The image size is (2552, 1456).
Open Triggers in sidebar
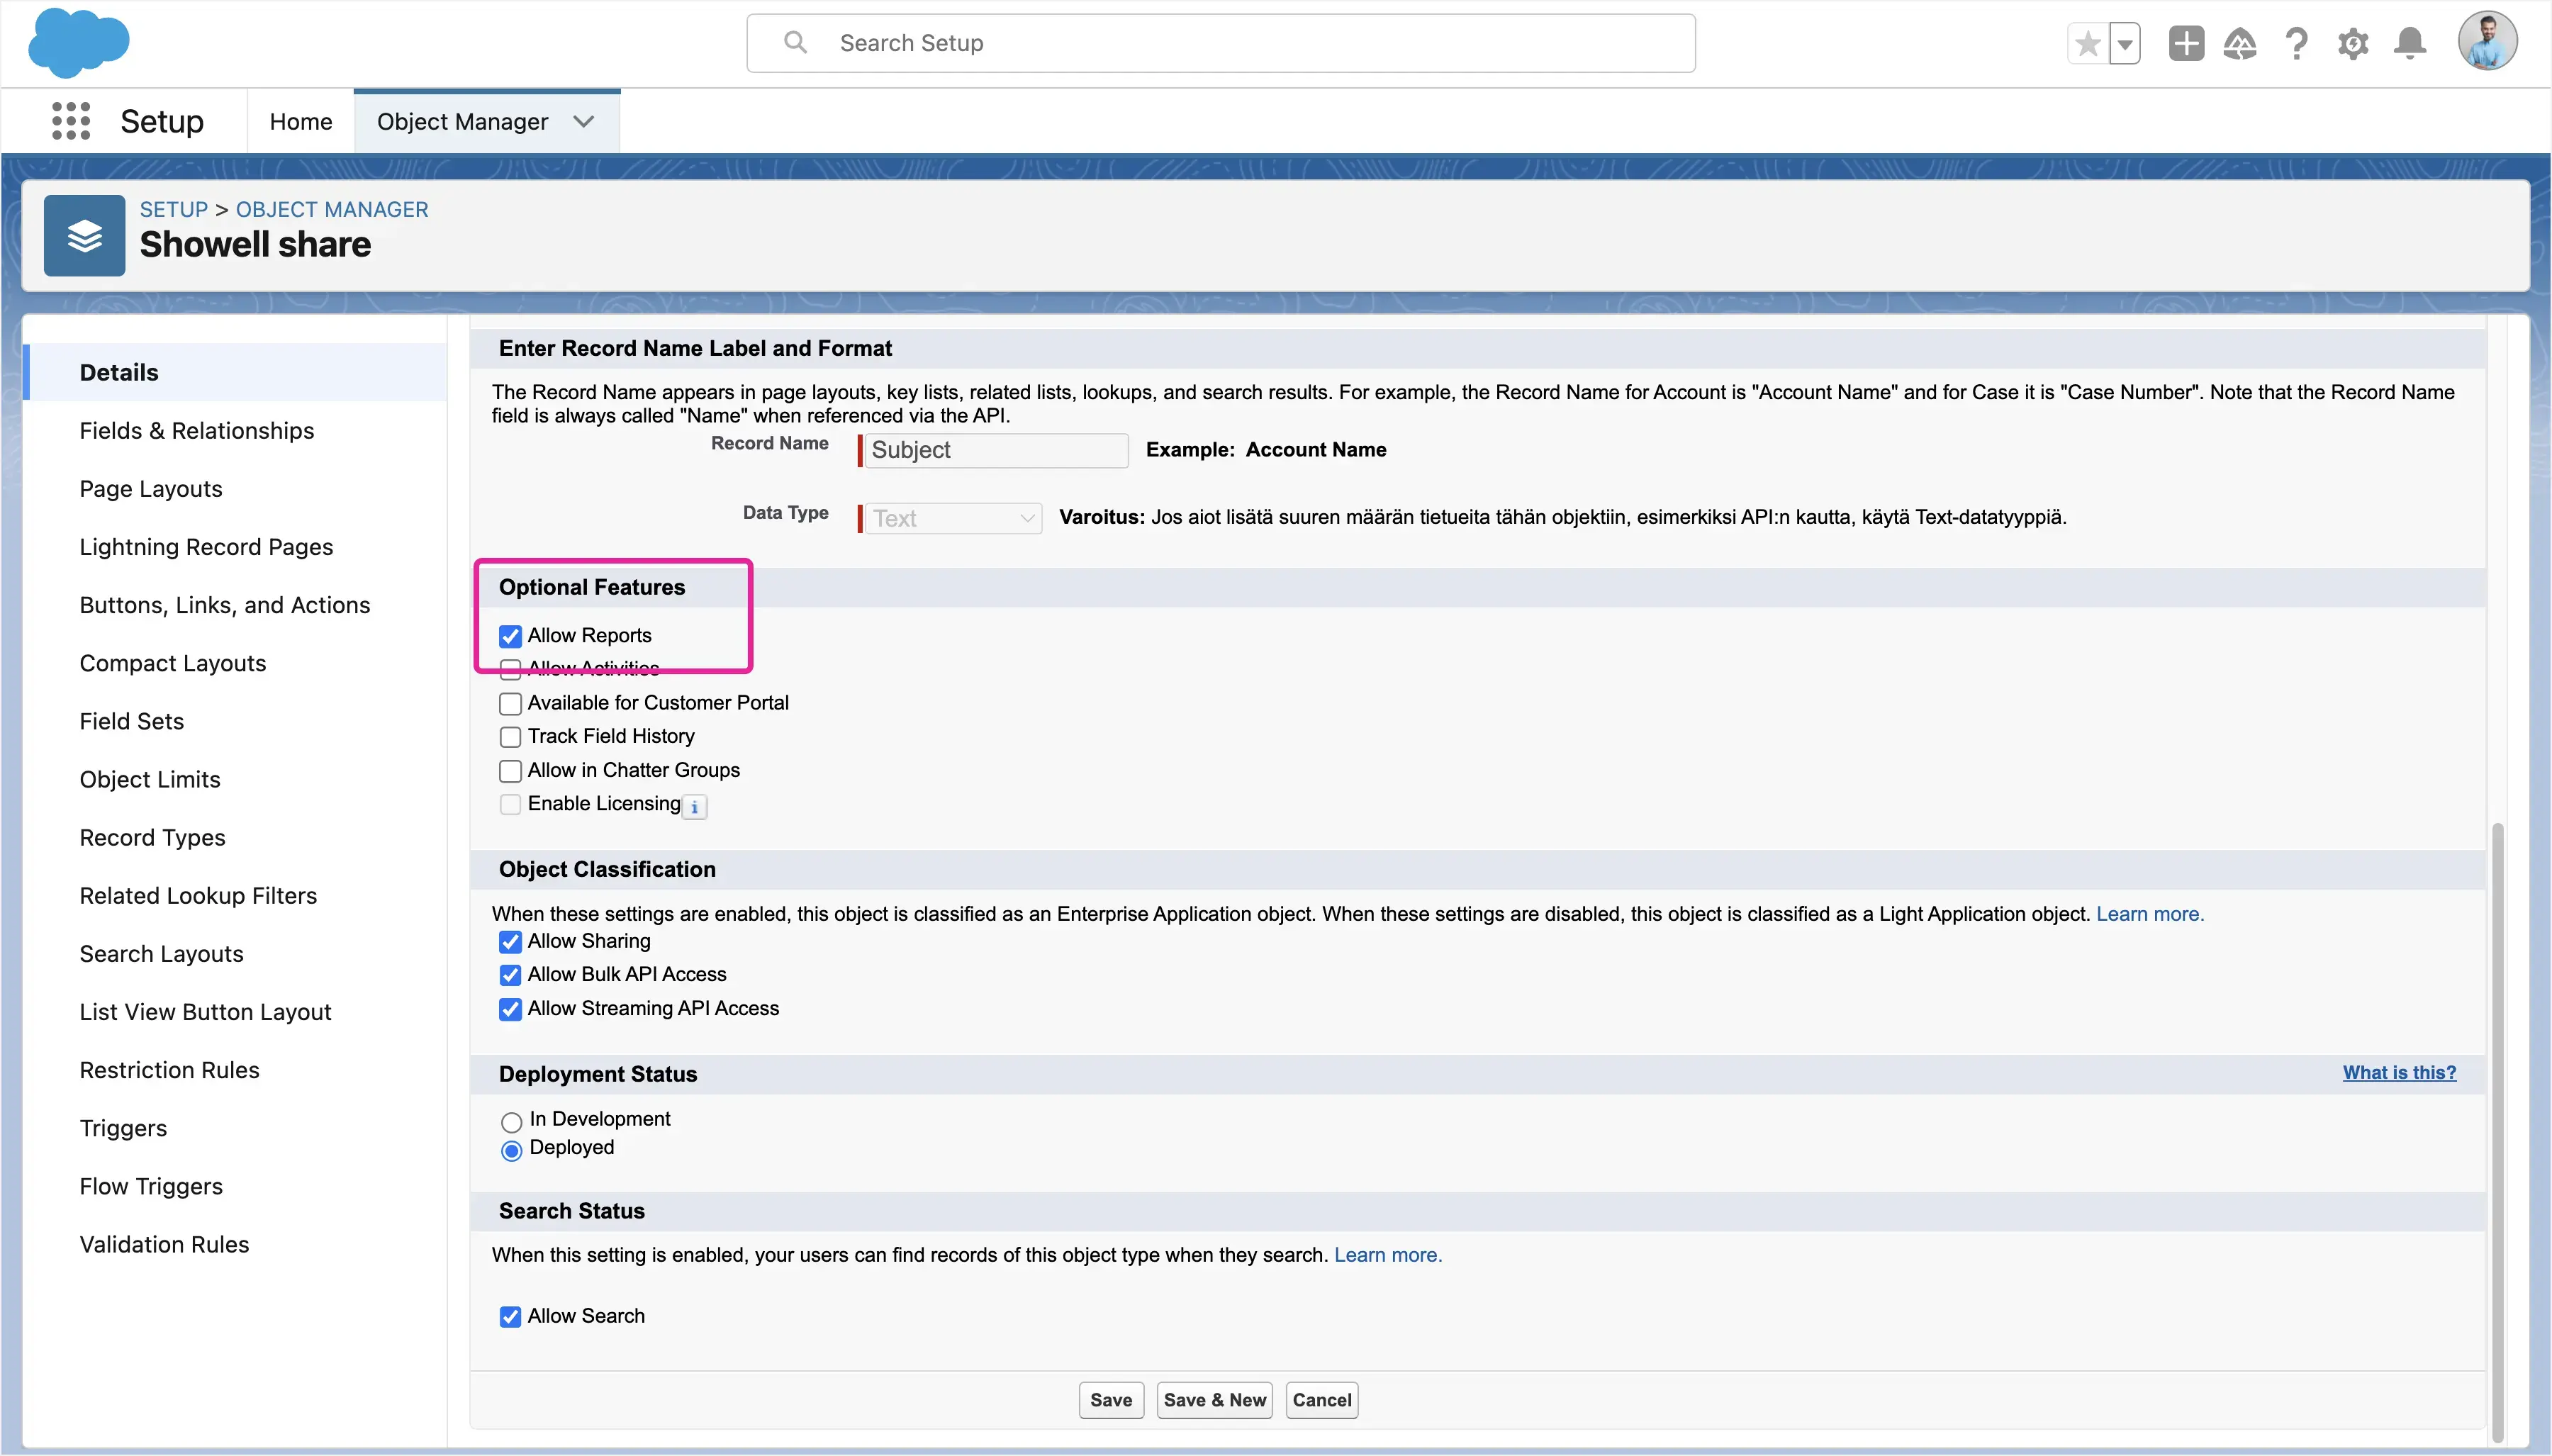(124, 1128)
